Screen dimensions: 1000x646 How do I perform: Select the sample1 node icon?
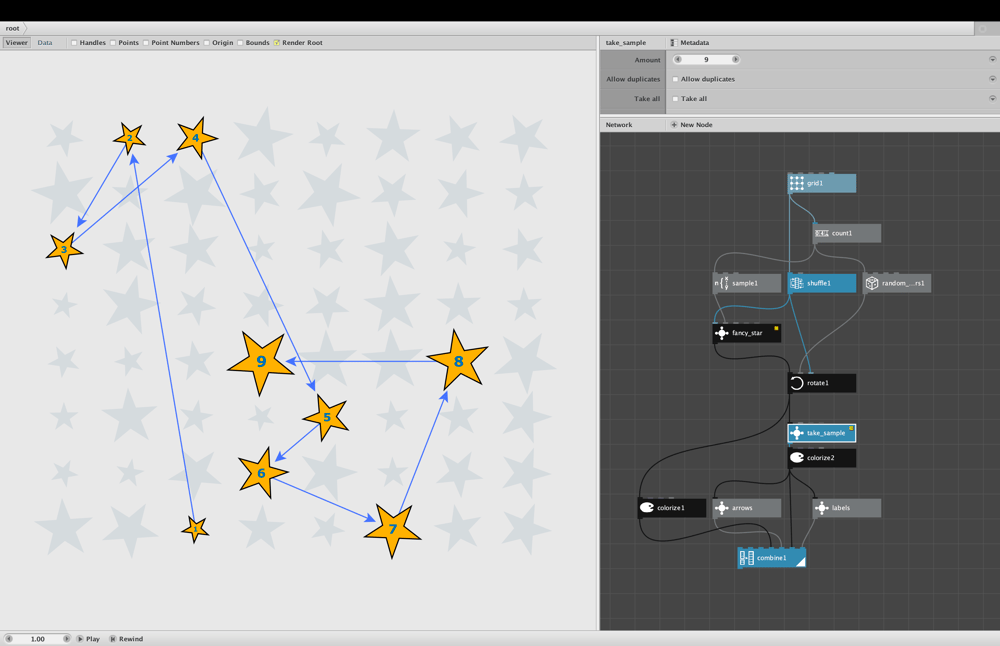tap(721, 283)
